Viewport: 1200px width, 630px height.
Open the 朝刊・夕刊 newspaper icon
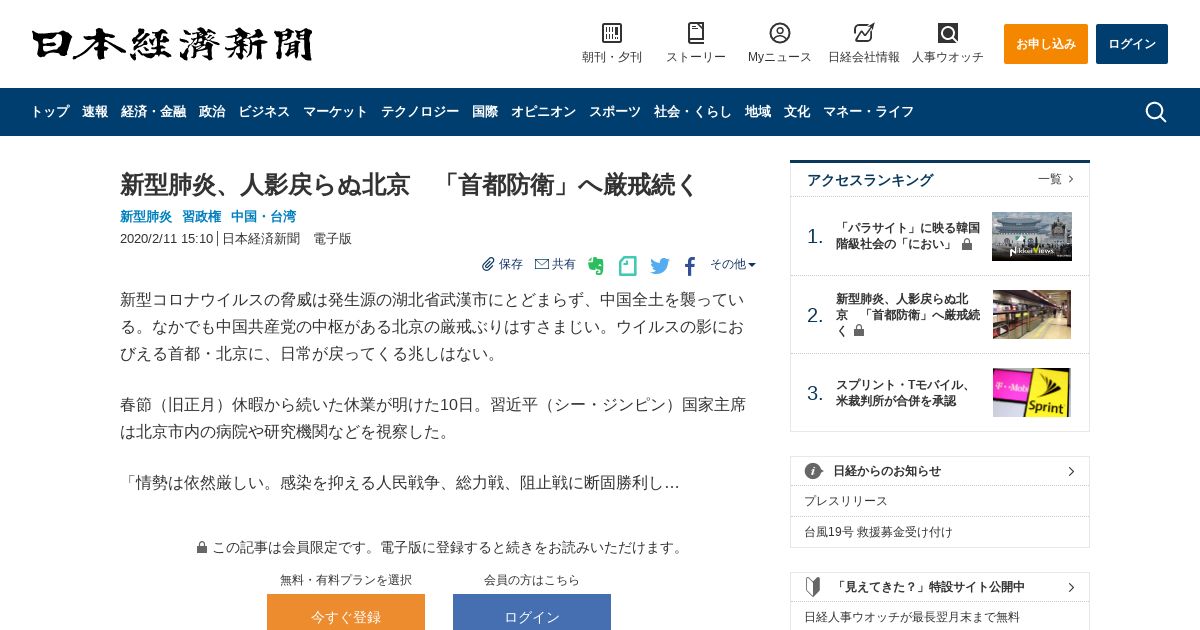tap(612, 33)
